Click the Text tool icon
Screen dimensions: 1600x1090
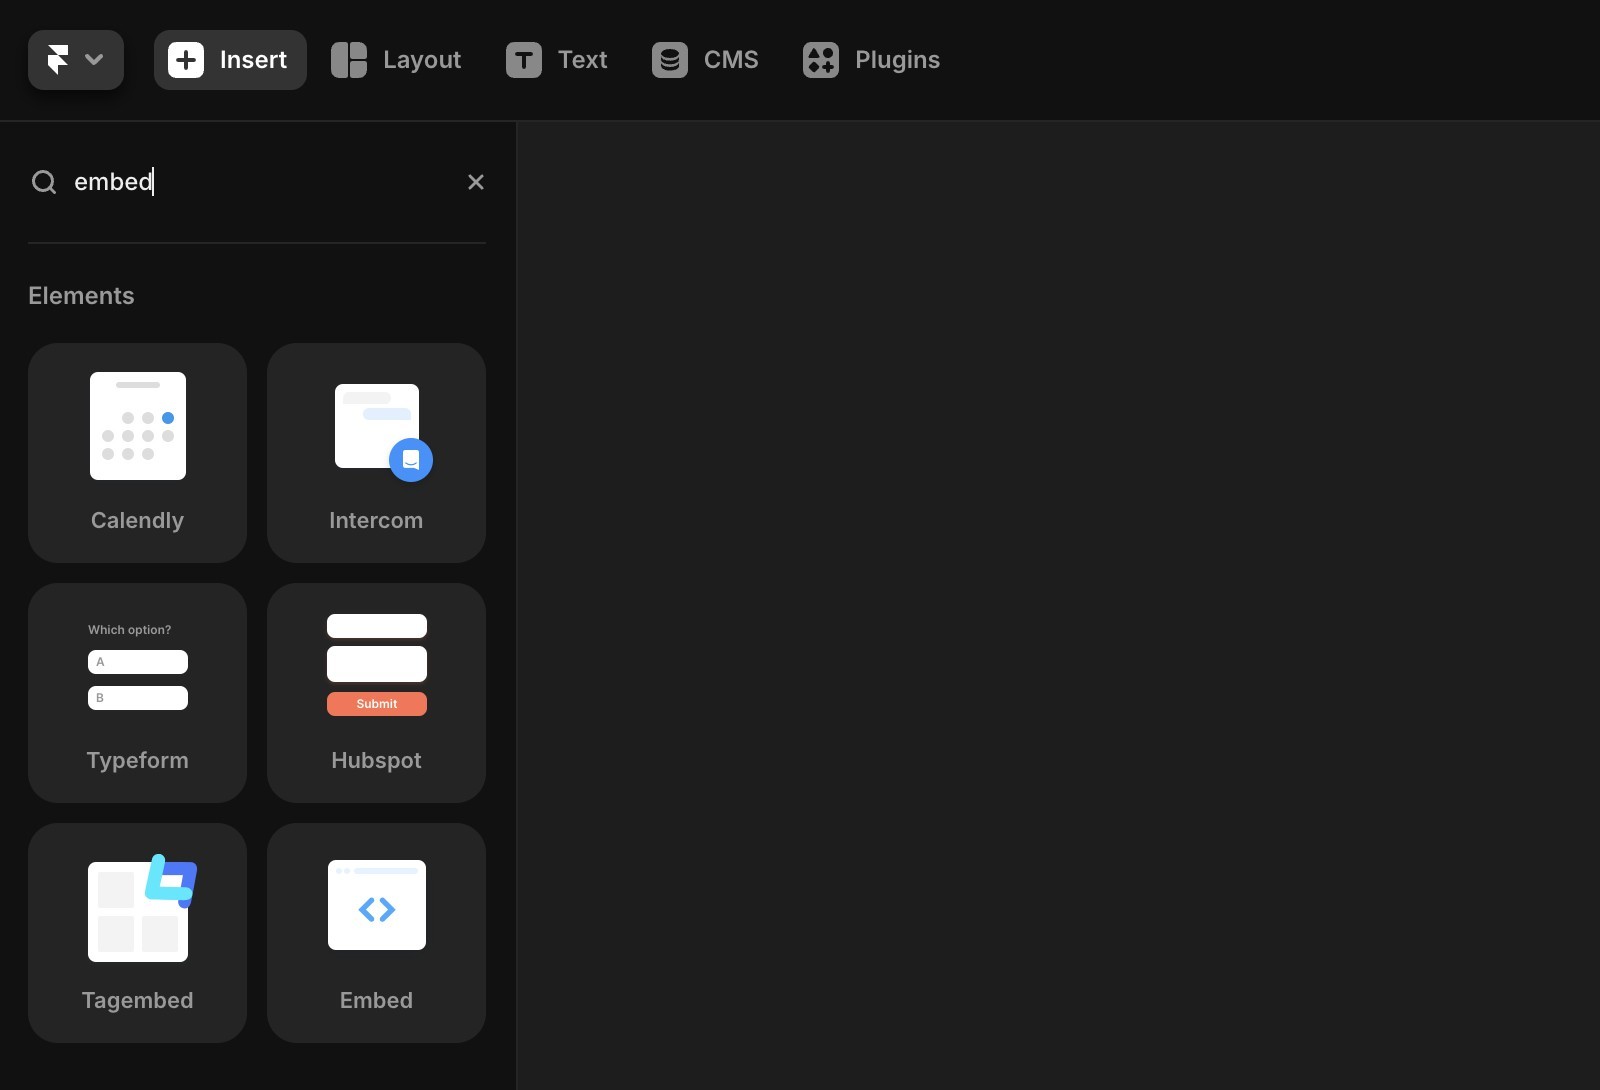(x=522, y=60)
